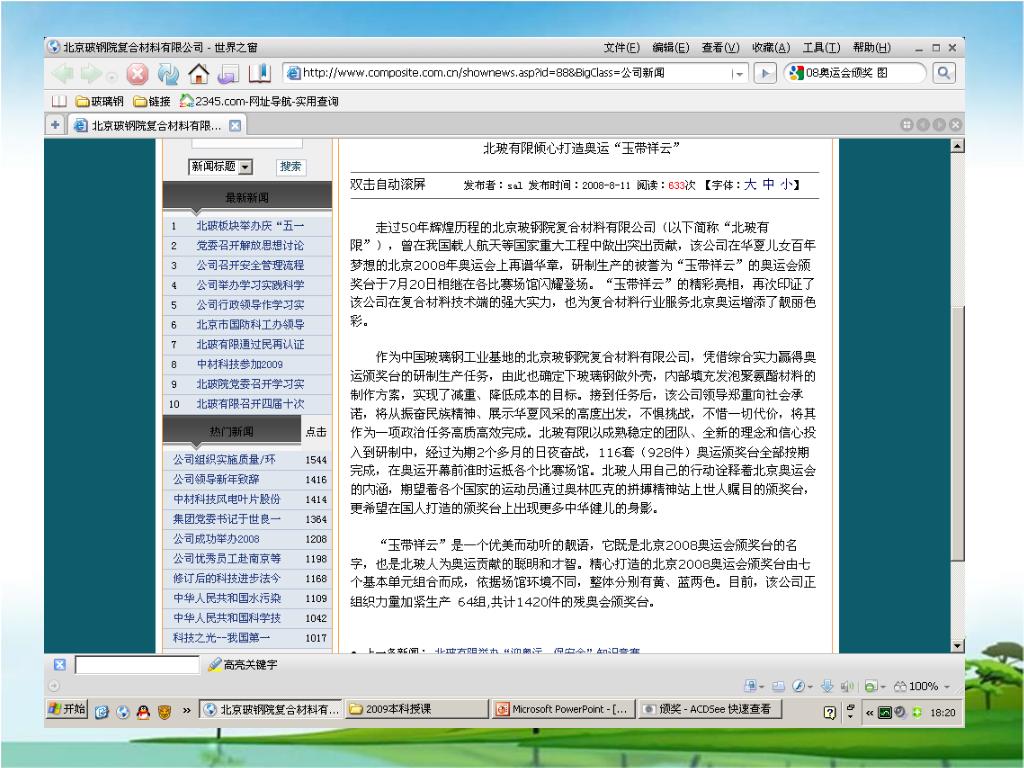Viewport: 1024px width, 768px height.
Task: Click the tab list grid icon
Action: click(x=906, y=125)
